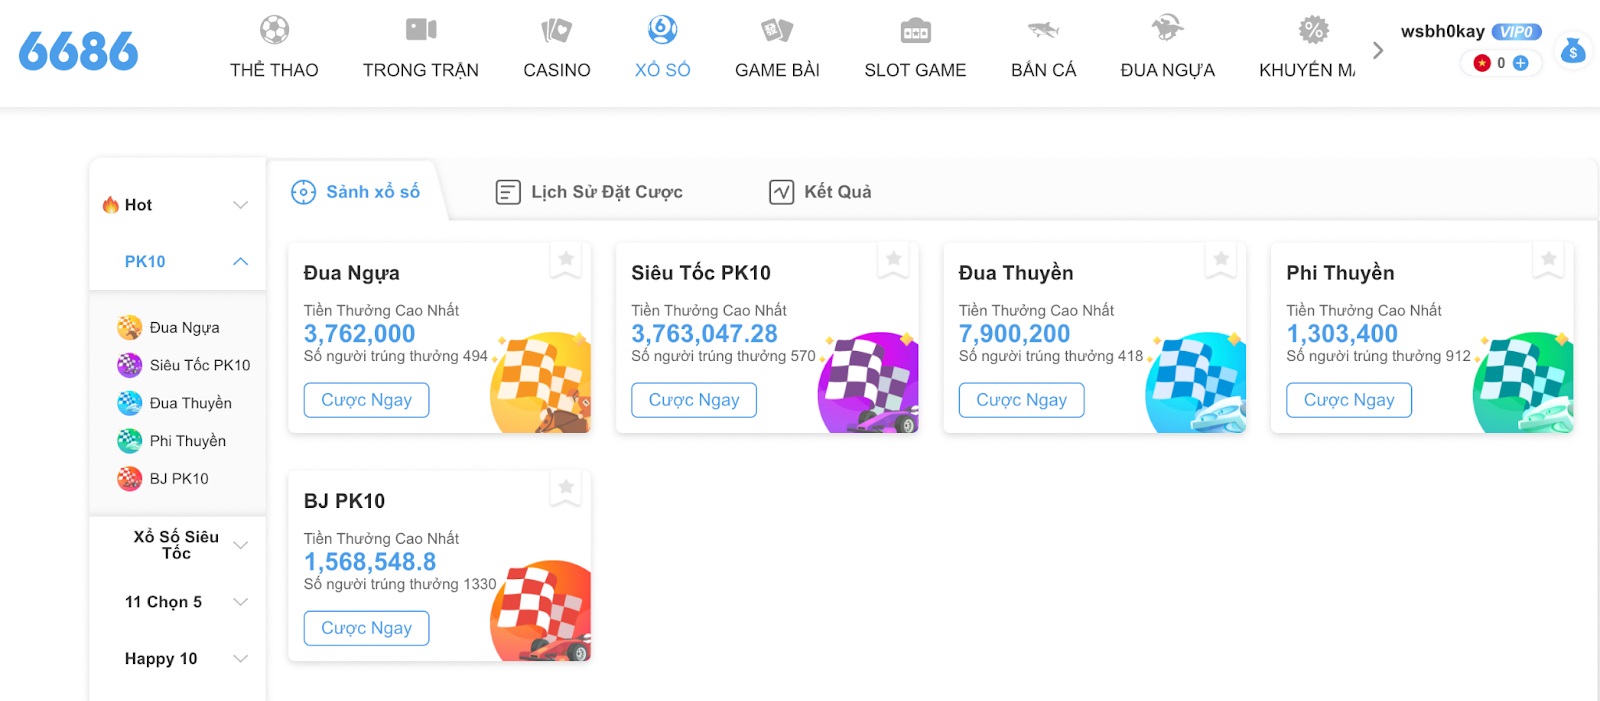Open the Bắn Cá fish icon
This screenshot has width=1600, height=701.
click(x=1043, y=30)
